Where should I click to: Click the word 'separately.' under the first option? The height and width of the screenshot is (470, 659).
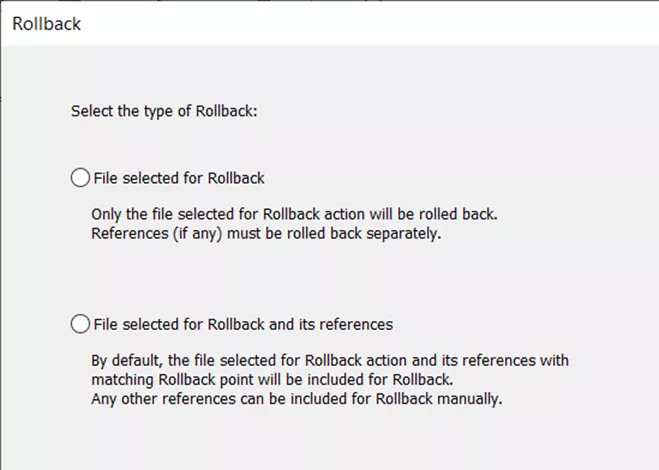point(403,234)
